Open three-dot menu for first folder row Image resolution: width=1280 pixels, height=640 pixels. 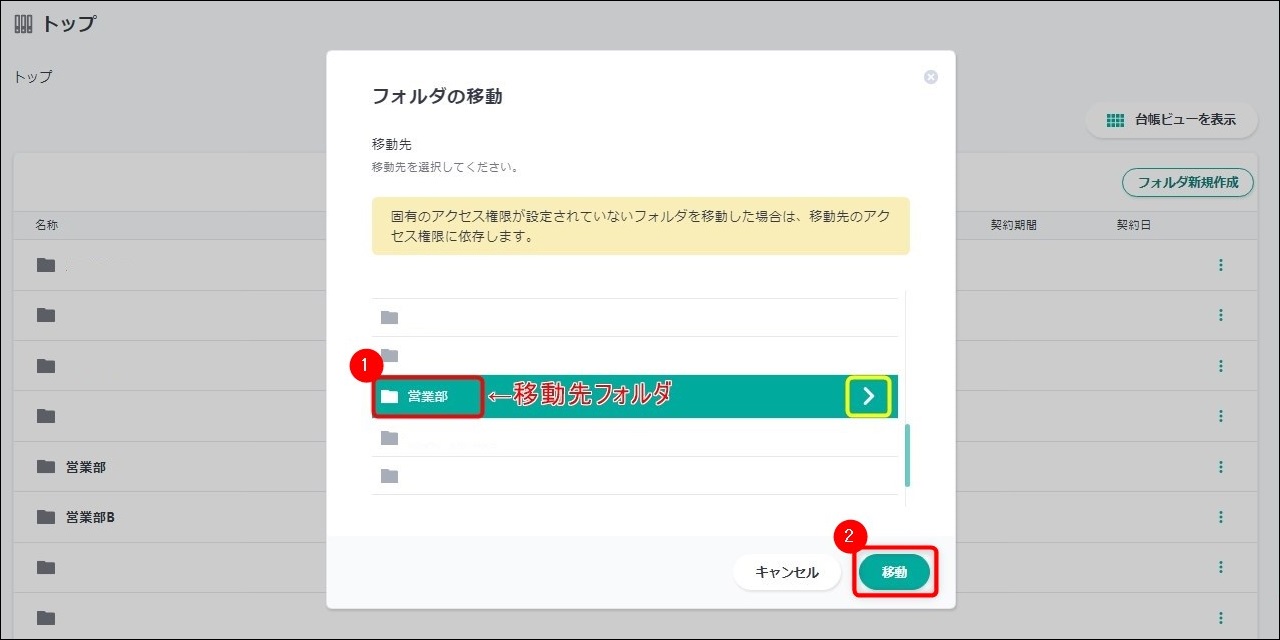[1220, 265]
